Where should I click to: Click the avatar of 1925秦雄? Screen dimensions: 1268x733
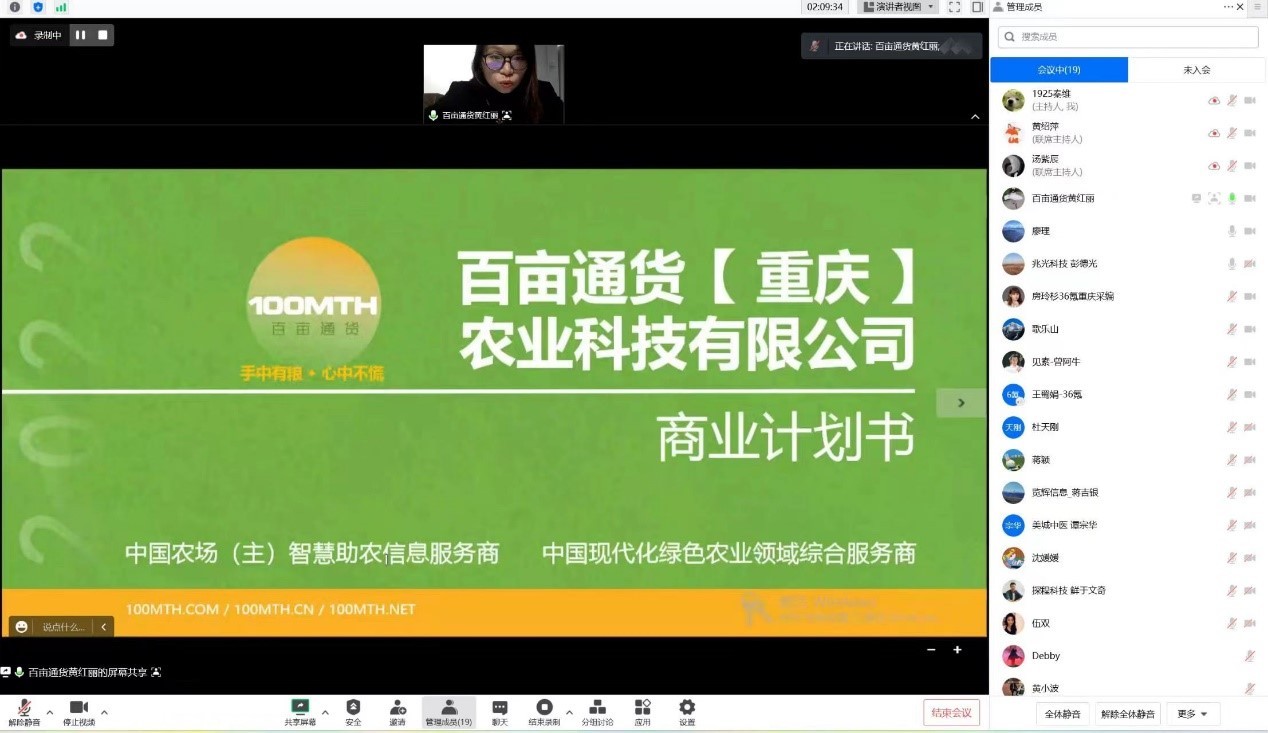(x=1013, y=100)
